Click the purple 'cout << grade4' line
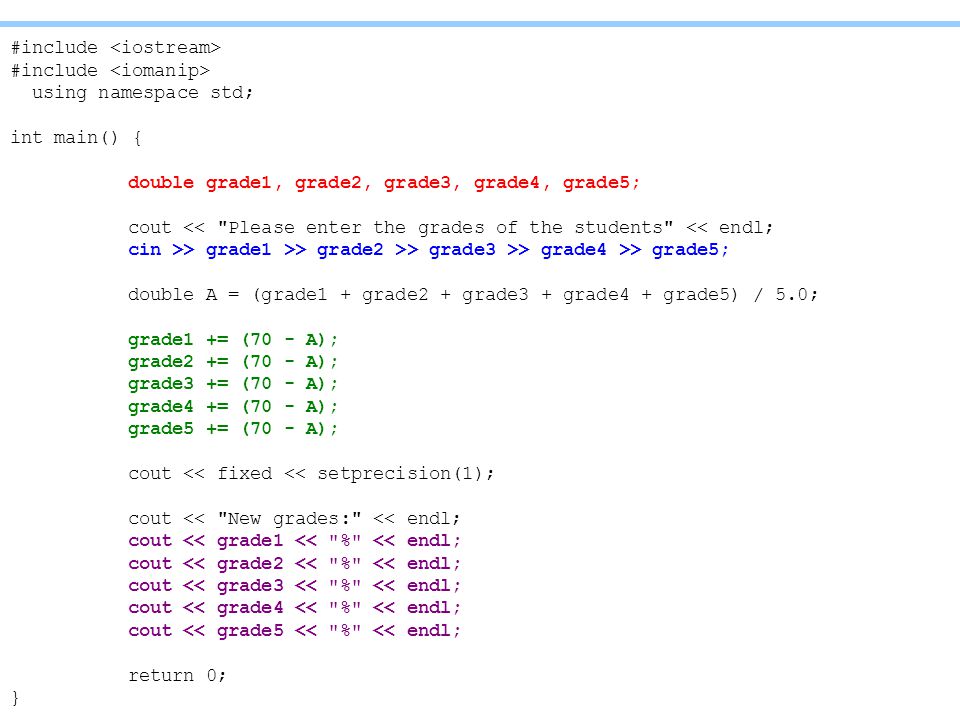 pos(294,608)
